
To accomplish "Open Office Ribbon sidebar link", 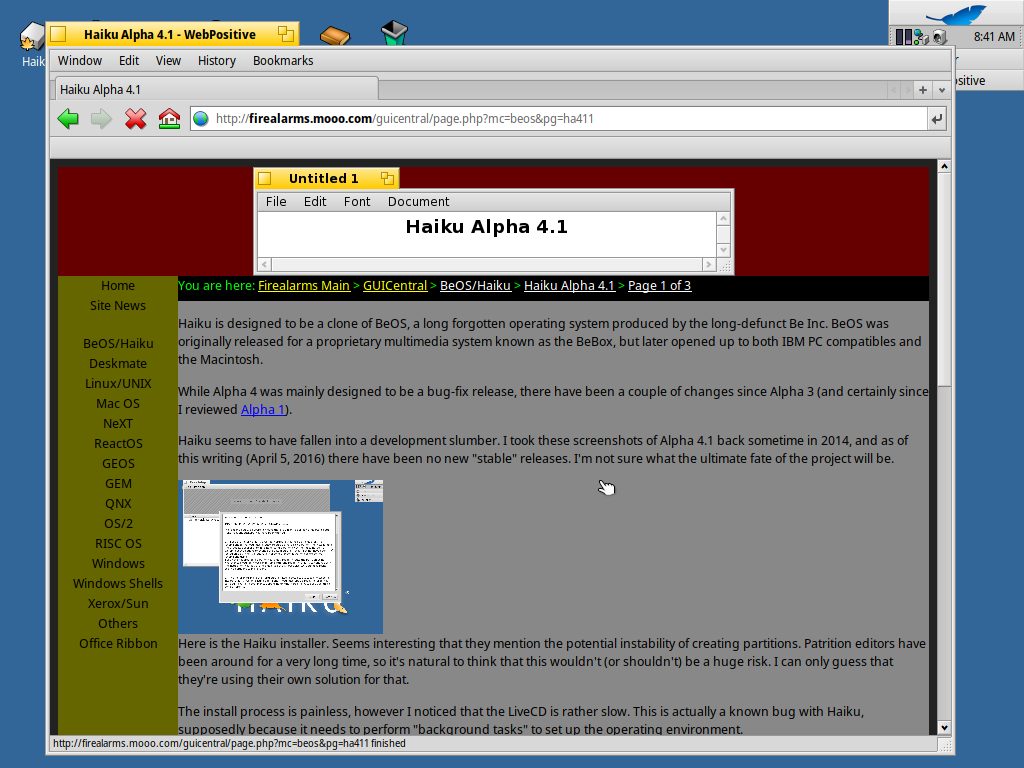I will [x=118, y=644].
